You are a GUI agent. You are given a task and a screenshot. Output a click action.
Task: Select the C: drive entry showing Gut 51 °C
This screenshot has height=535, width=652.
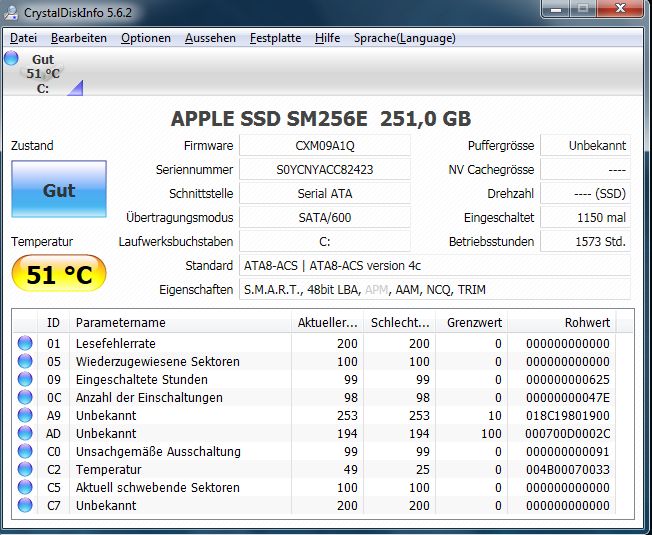pos(43,74)
